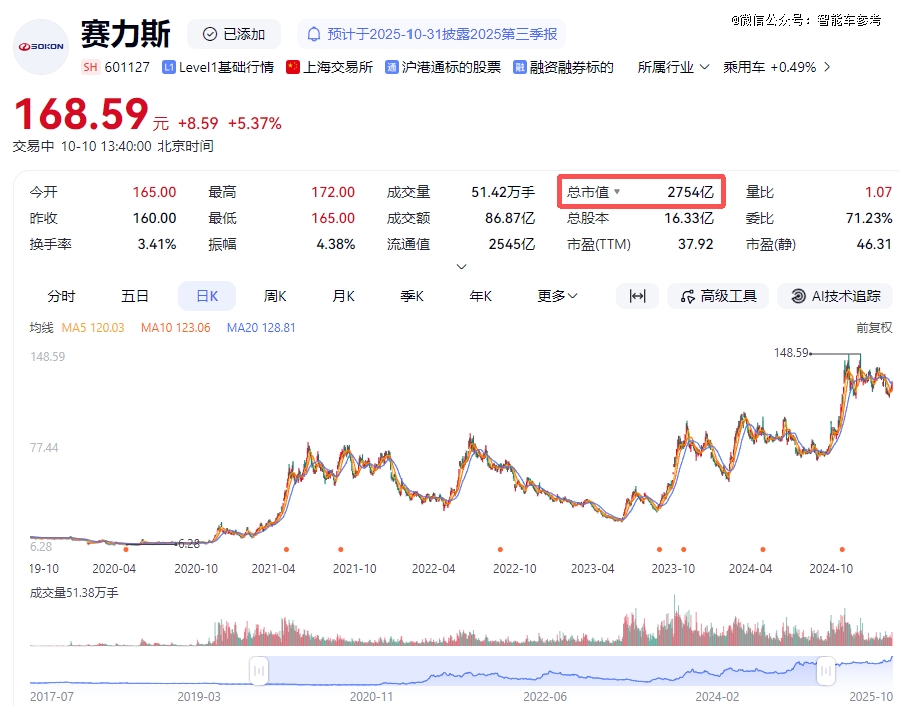The height and width of the screenshot is (706, 900).
Task: Expand more quote data with the chevron
Action: pyautogui.click(x=461, y=267)
